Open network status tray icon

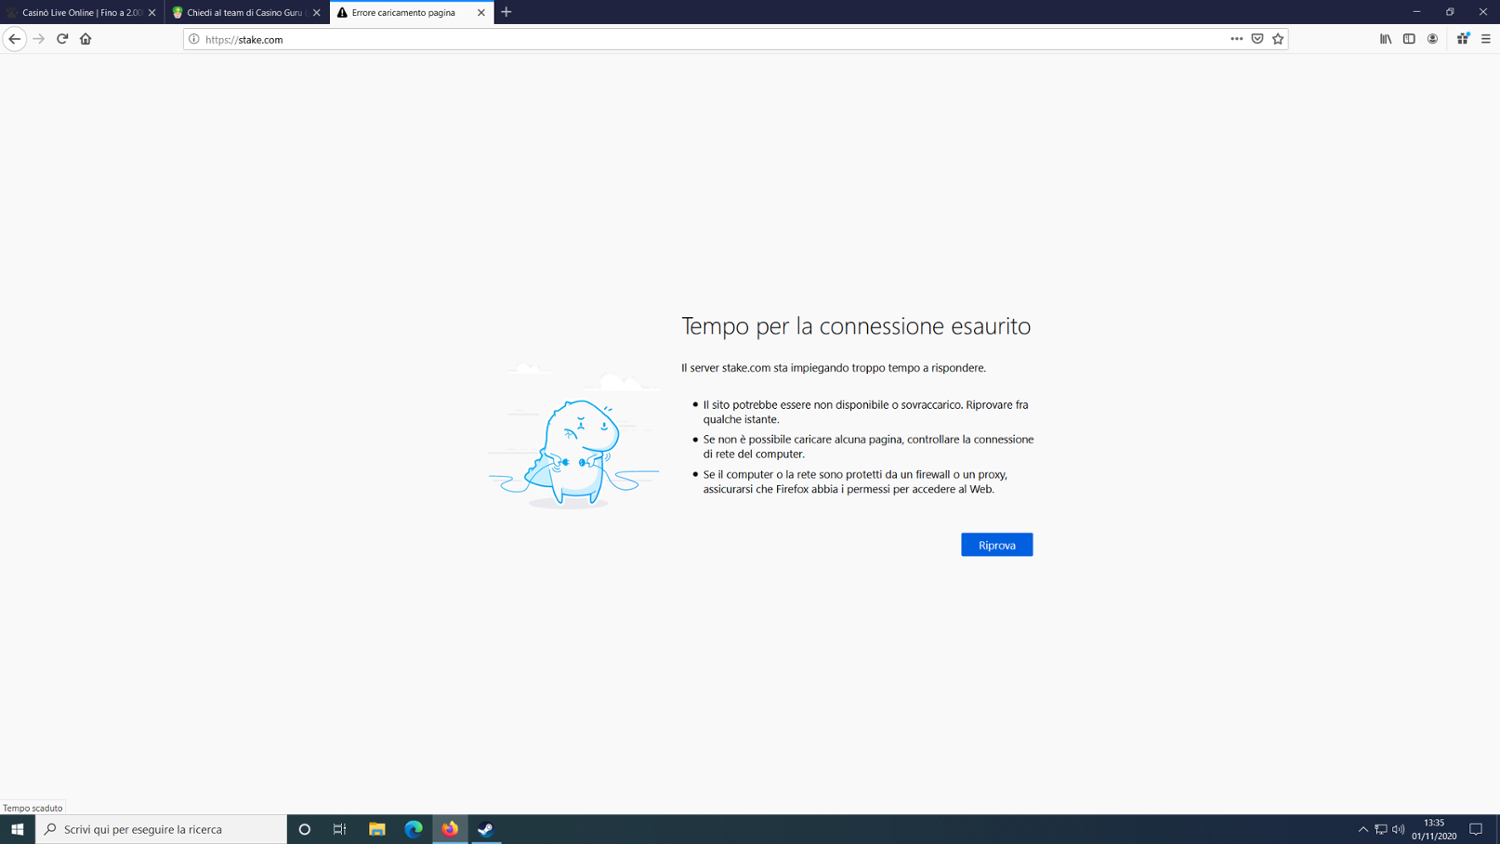(1381, 829)
